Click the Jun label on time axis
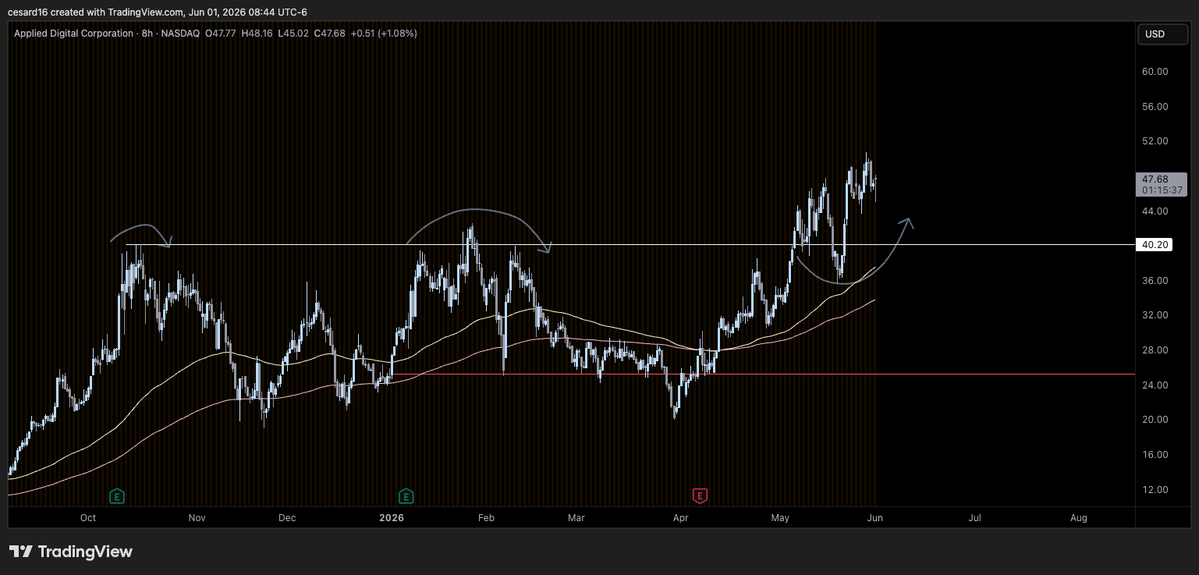This screenshot has height=575, width=1199. [875, 518]
